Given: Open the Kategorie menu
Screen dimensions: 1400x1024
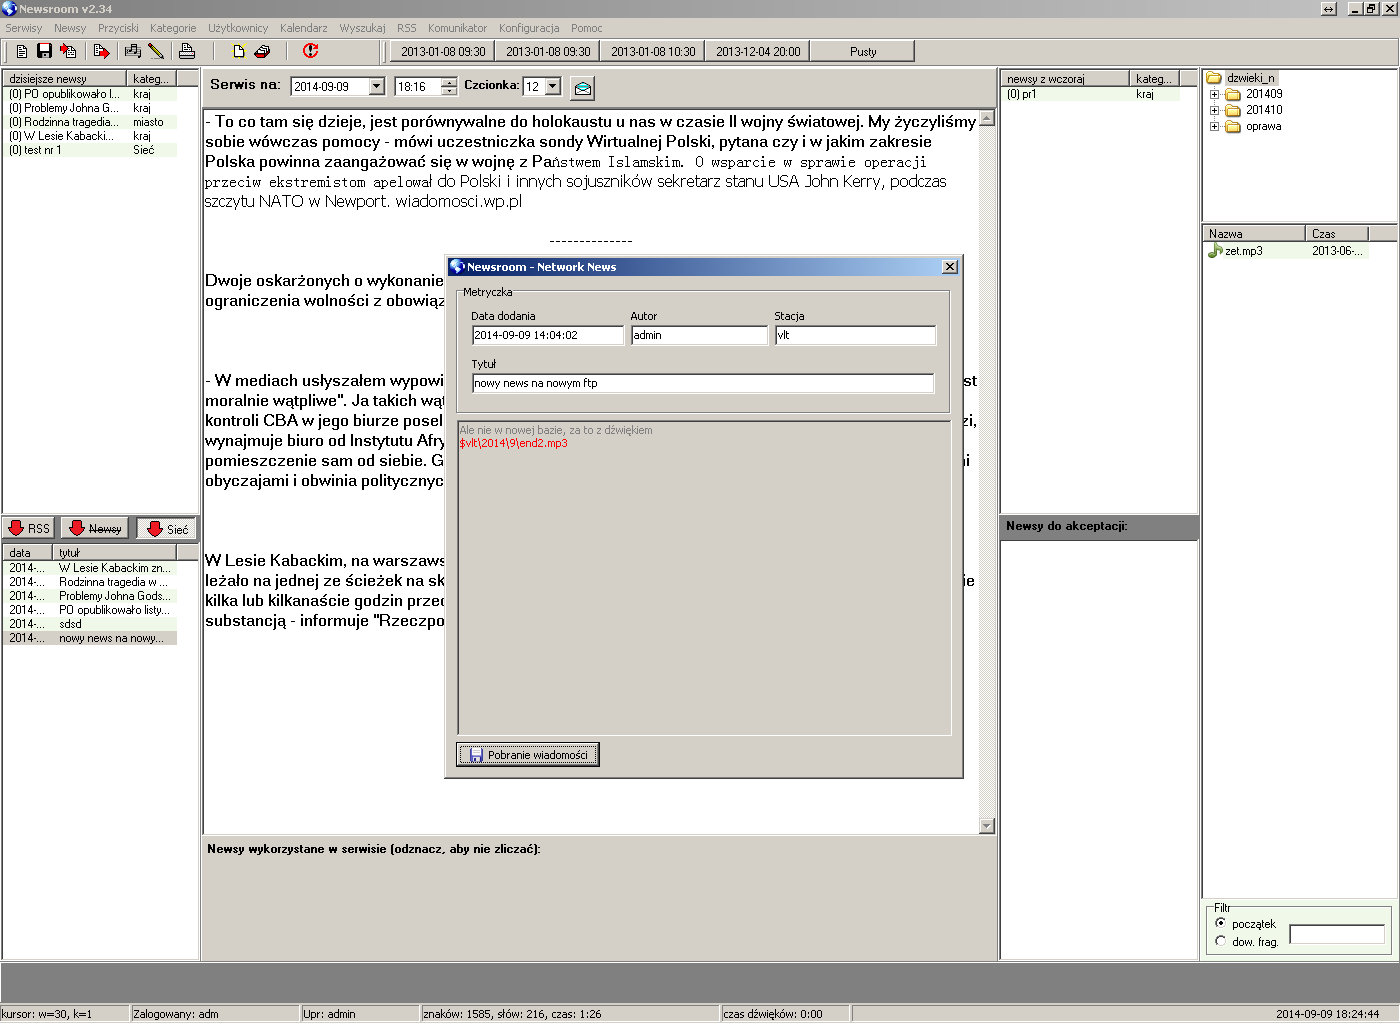Looking at the screenshot, I should [x=173, y=28].
